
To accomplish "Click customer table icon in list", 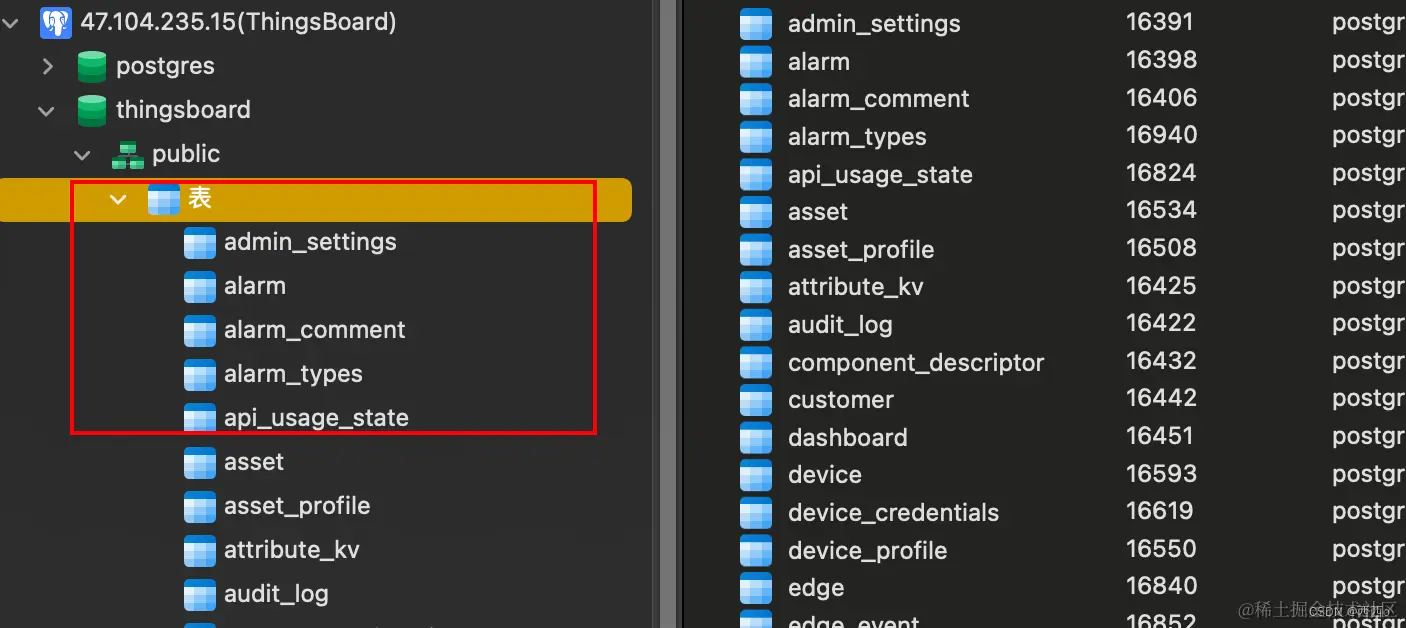I will pos(756,400).
